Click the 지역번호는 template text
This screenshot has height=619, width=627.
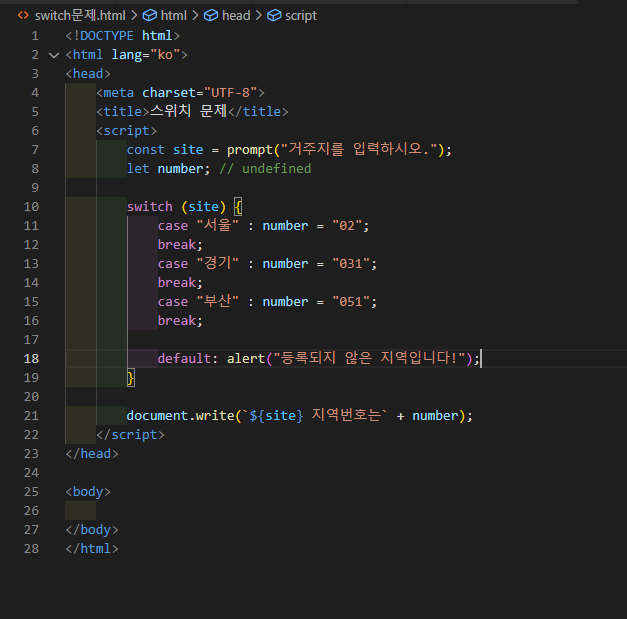tap(346, 415)
